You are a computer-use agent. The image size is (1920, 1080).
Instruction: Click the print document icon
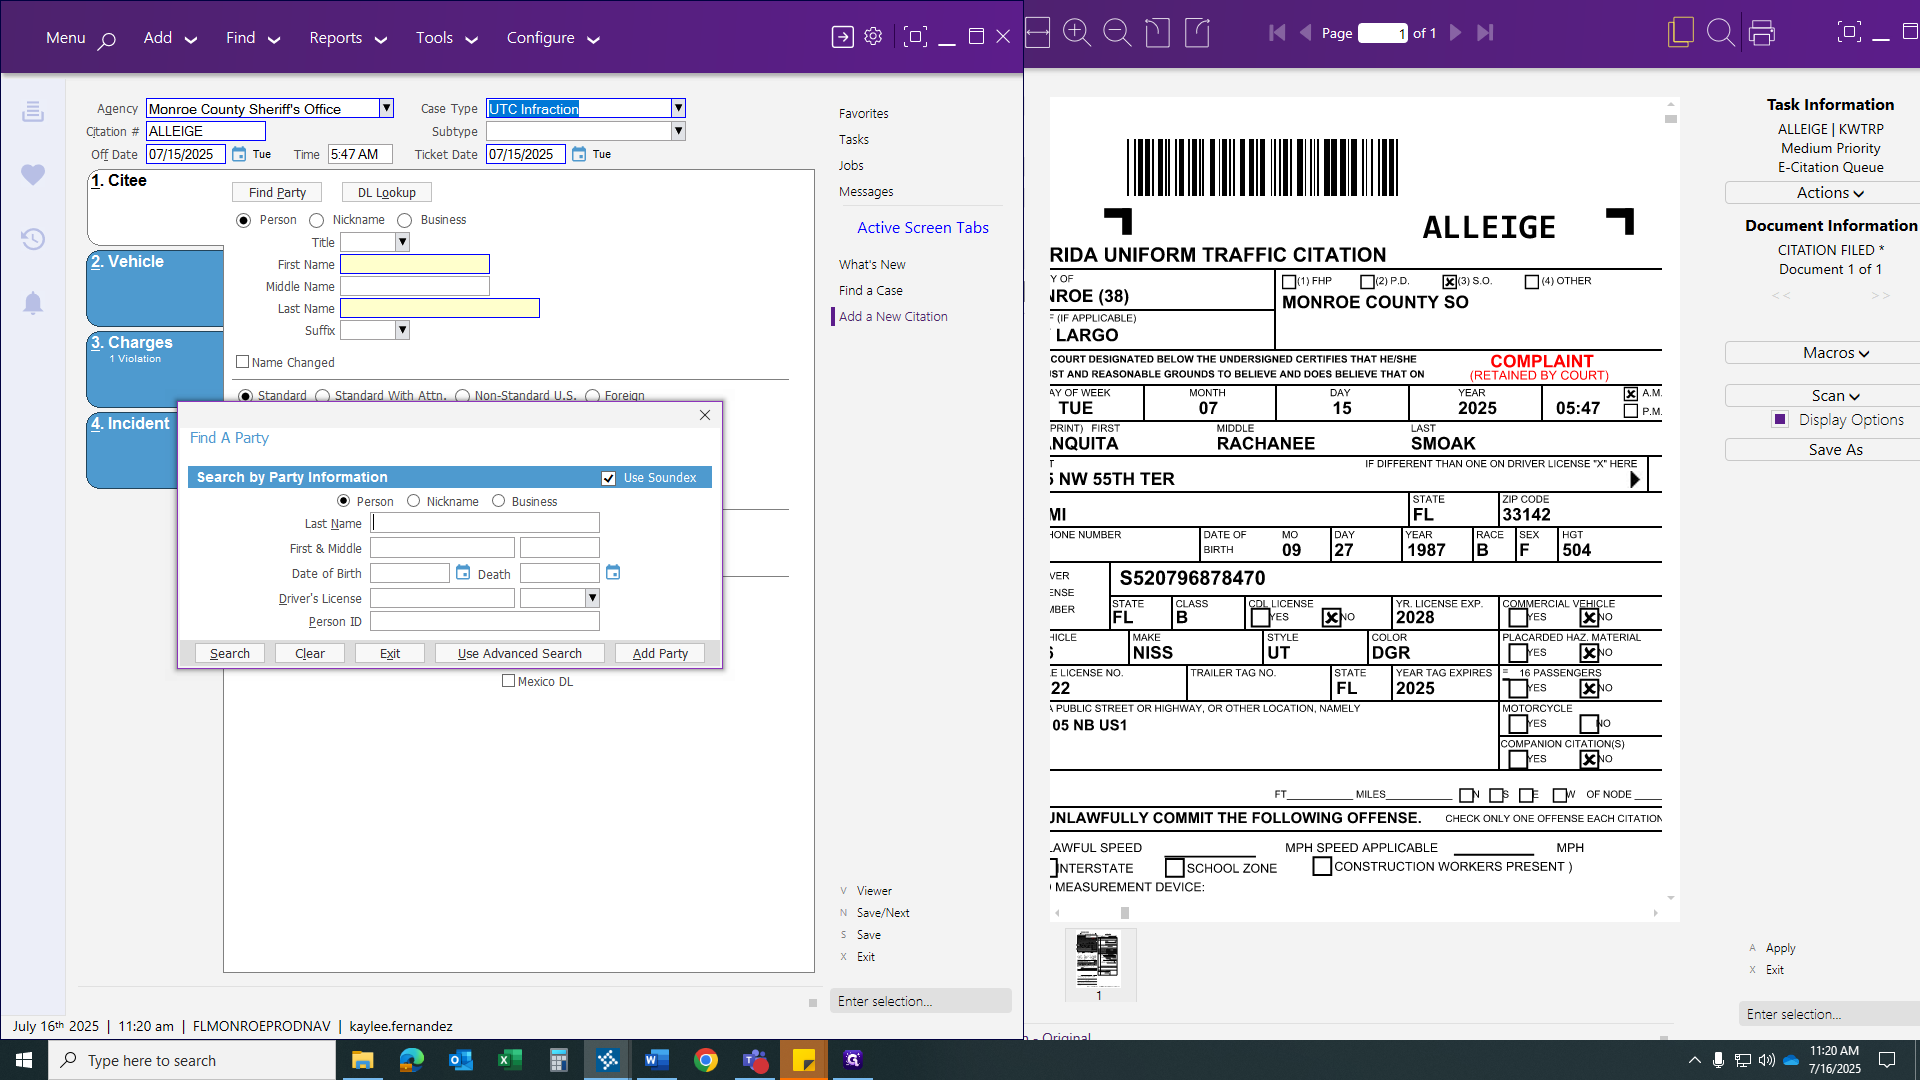(x=1762, y=33)
